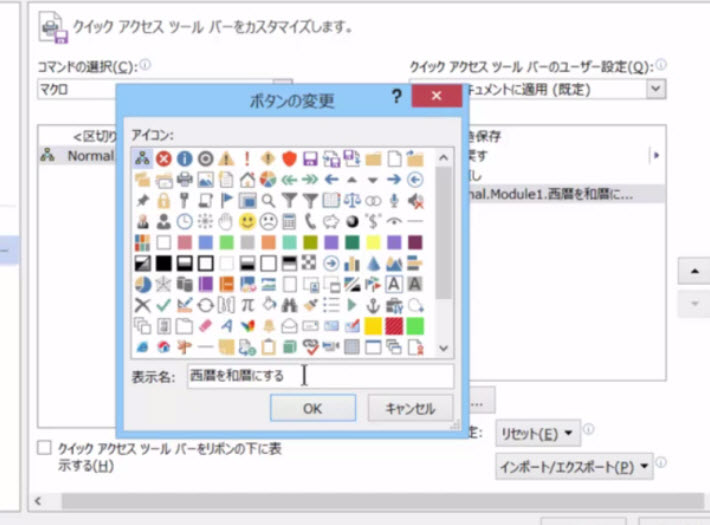Pick the printer icon
710x525 pixels.
point(184,180)
